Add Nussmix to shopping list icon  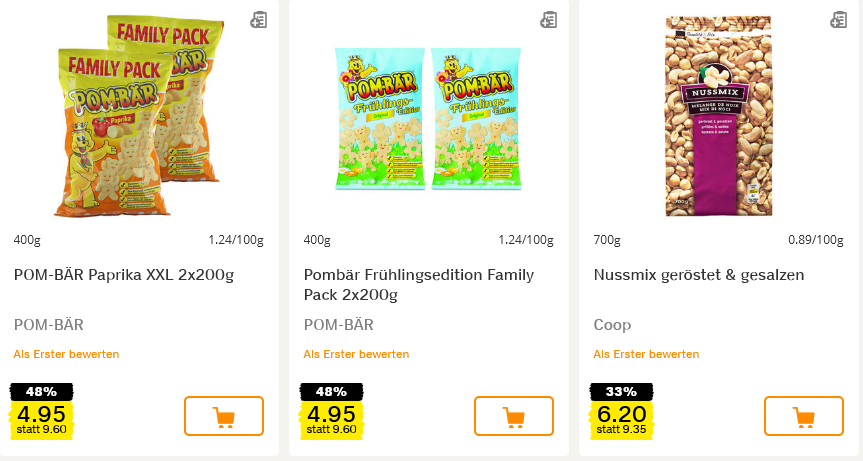(x=838, y=19)
